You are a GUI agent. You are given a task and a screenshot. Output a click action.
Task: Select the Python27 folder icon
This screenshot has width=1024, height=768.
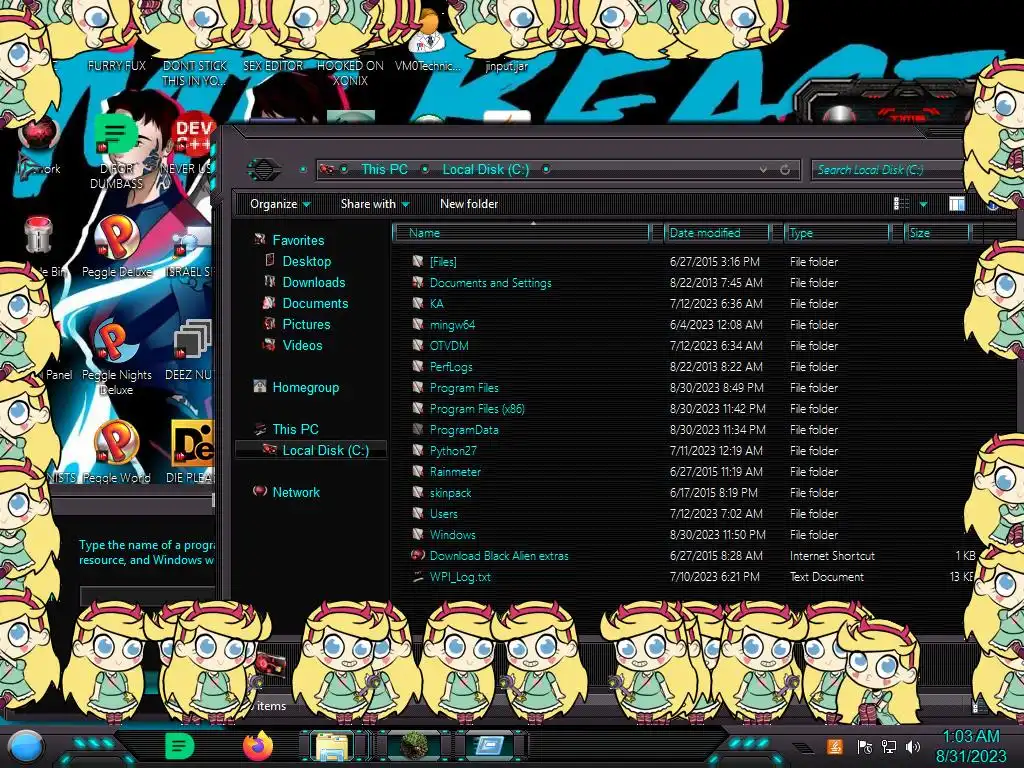tap(418, 451)
